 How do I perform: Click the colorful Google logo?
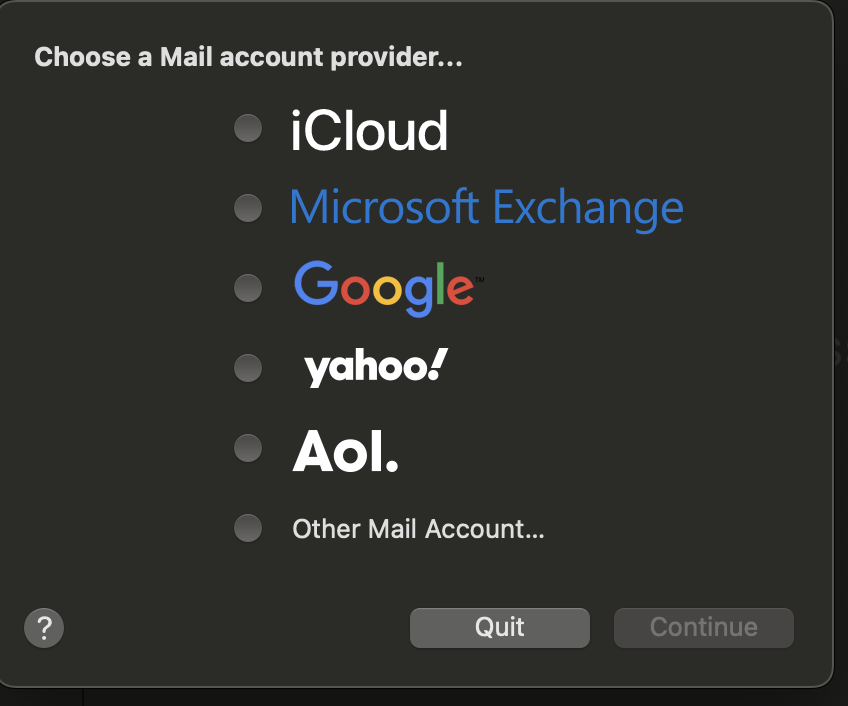pos(384,287)
